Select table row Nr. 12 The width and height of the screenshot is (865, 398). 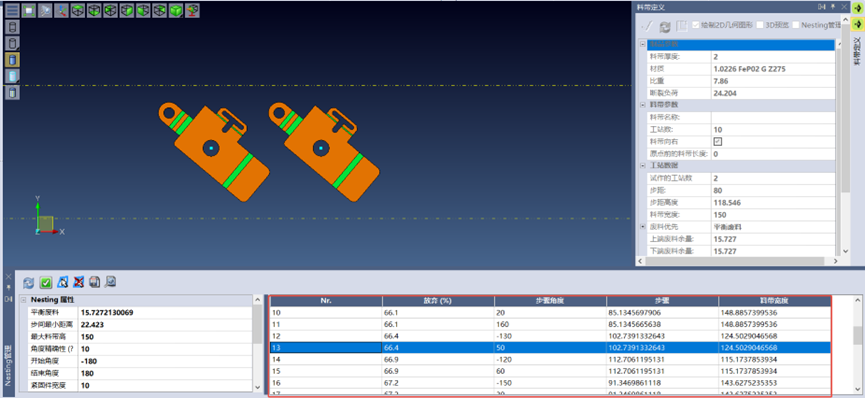(551, 336)
